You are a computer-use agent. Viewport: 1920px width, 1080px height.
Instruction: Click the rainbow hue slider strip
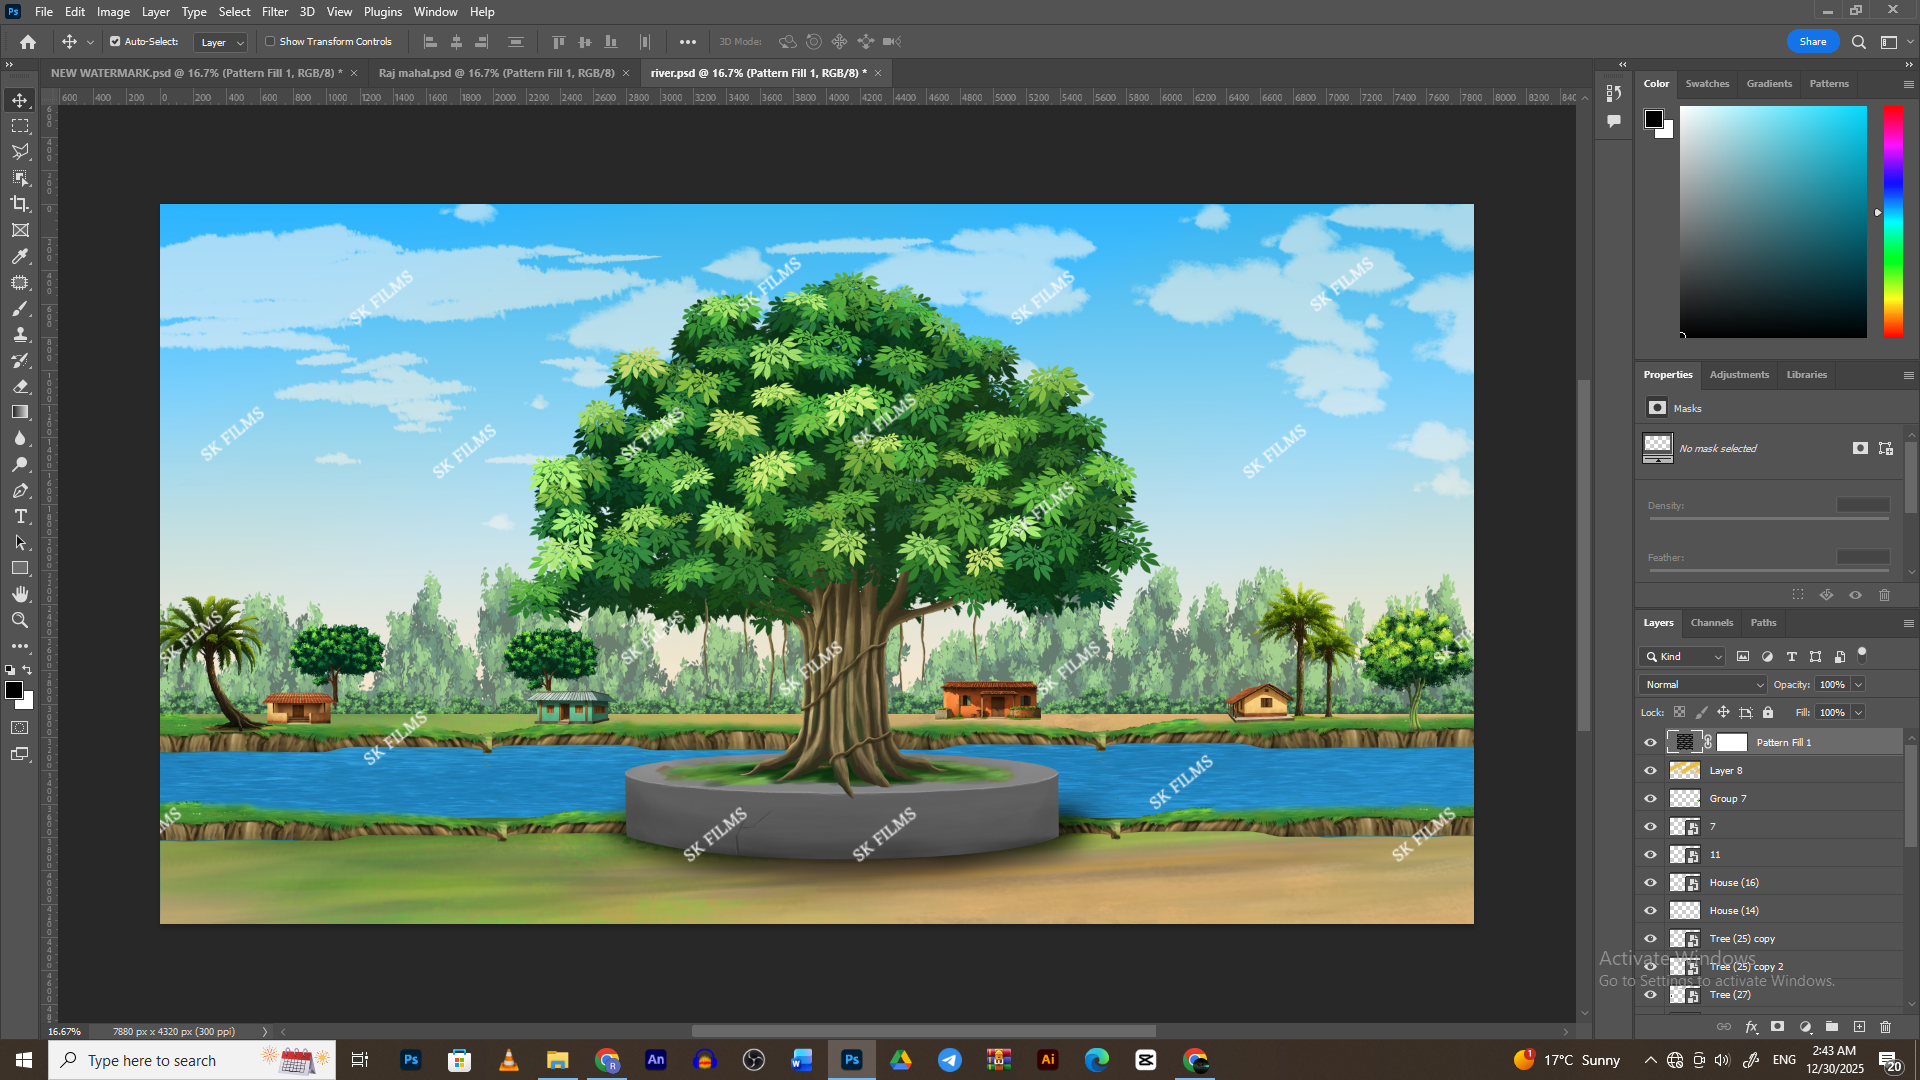coord(1893,220)
